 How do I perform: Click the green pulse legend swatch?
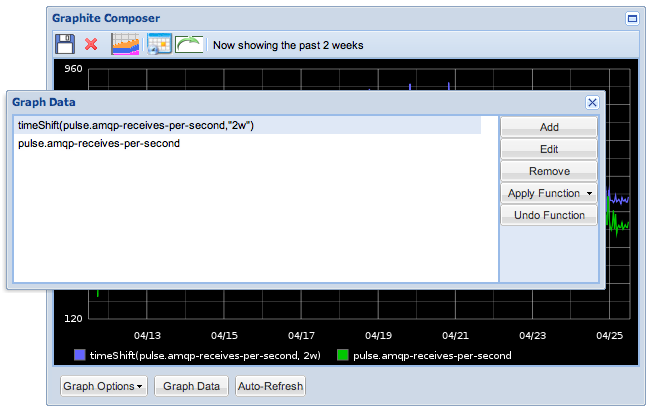[343, 355]
